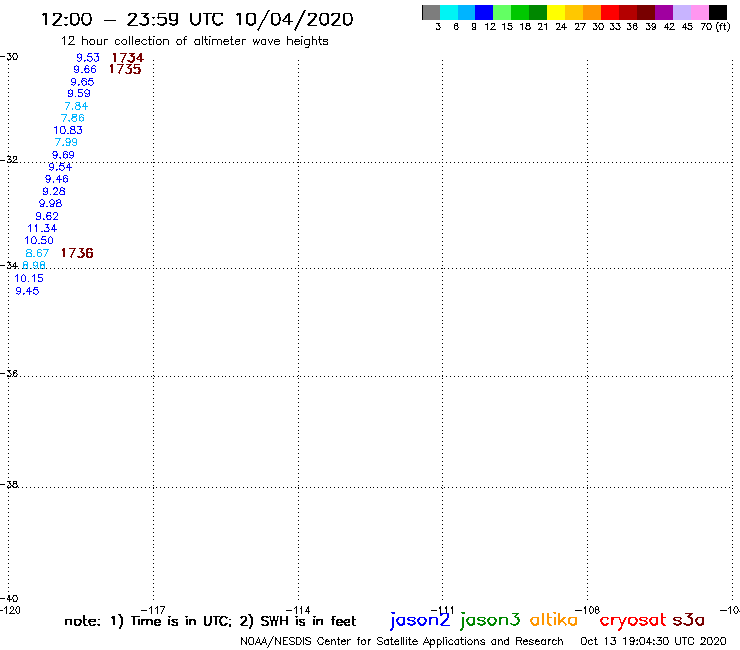740x650 pixels.
Task: Click the -38 latitude label
Action: pos(9,484)
